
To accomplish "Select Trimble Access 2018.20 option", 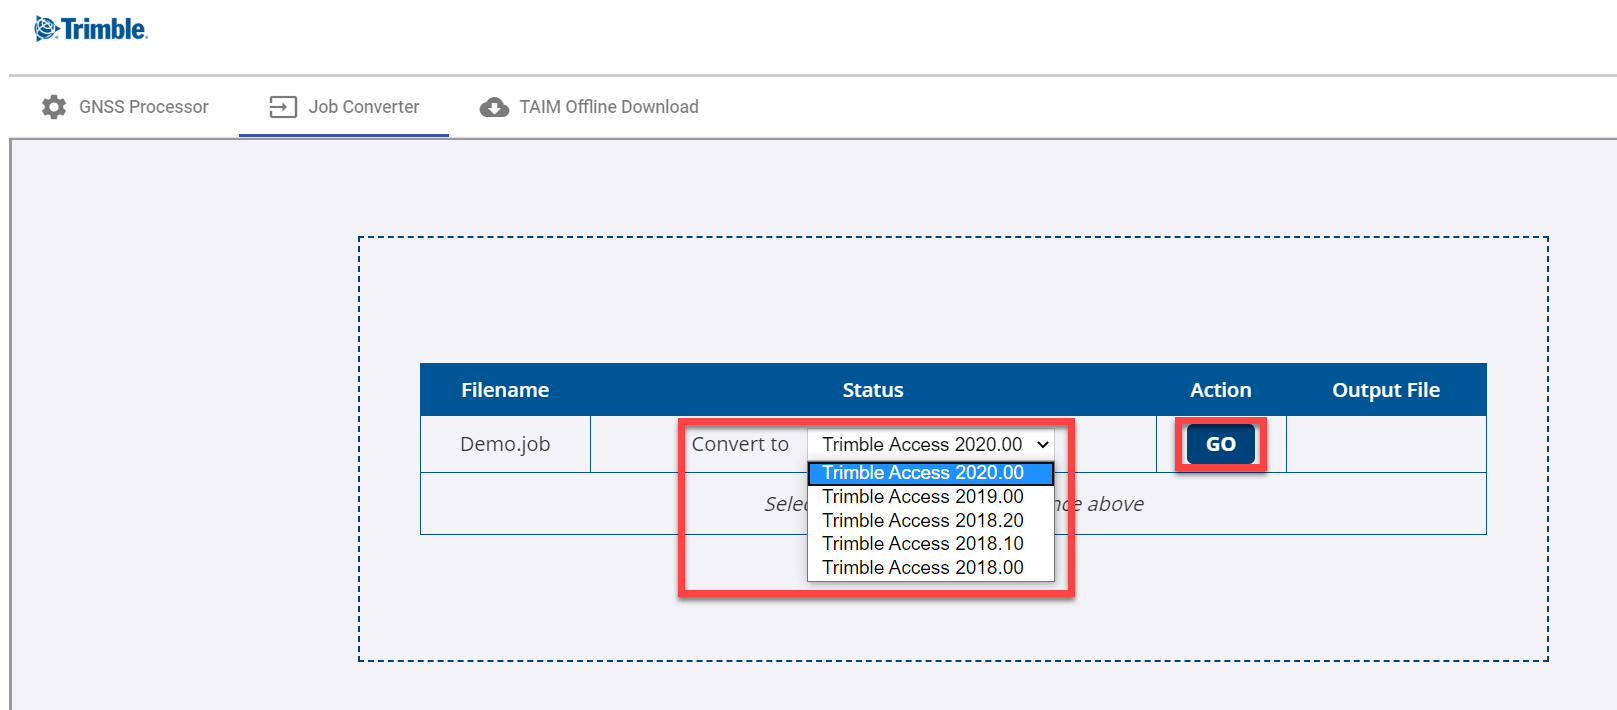I will [931, 521].
